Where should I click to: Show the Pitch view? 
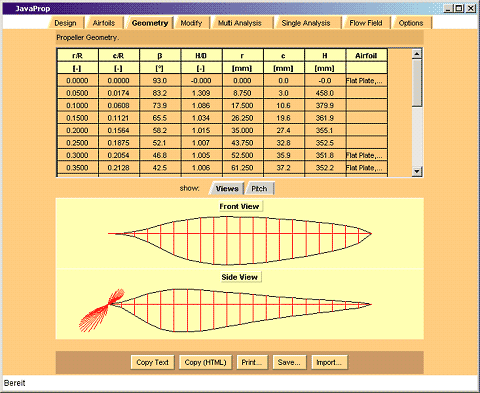tap(259, 189)
